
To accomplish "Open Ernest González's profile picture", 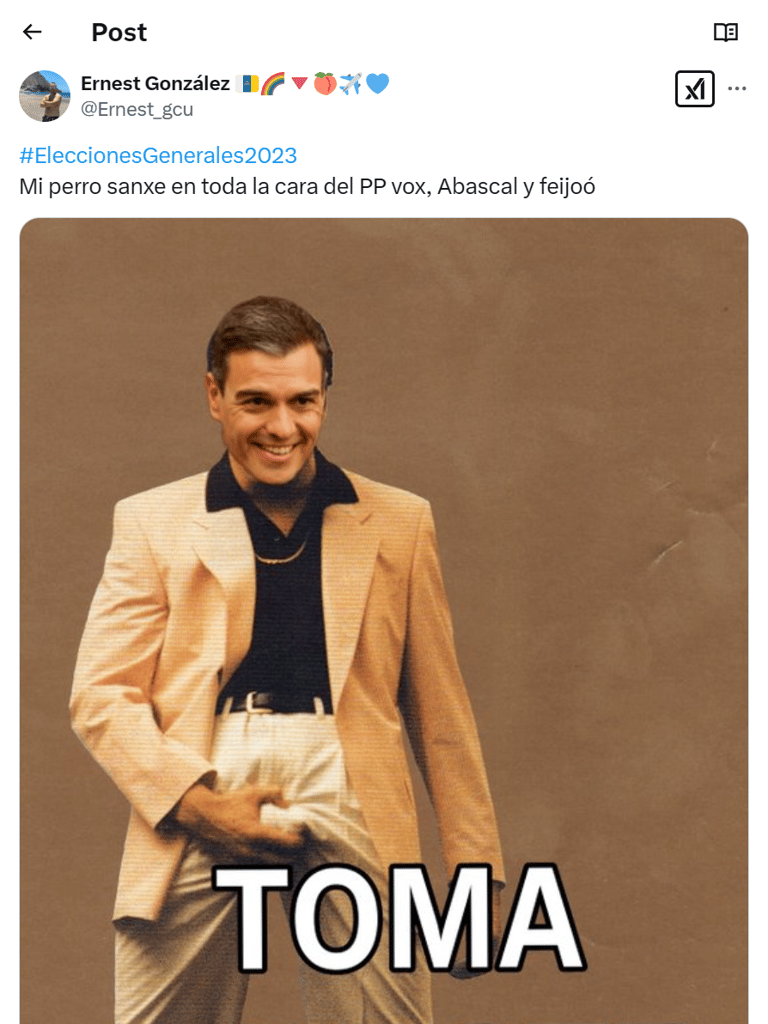I will (44, 96).
